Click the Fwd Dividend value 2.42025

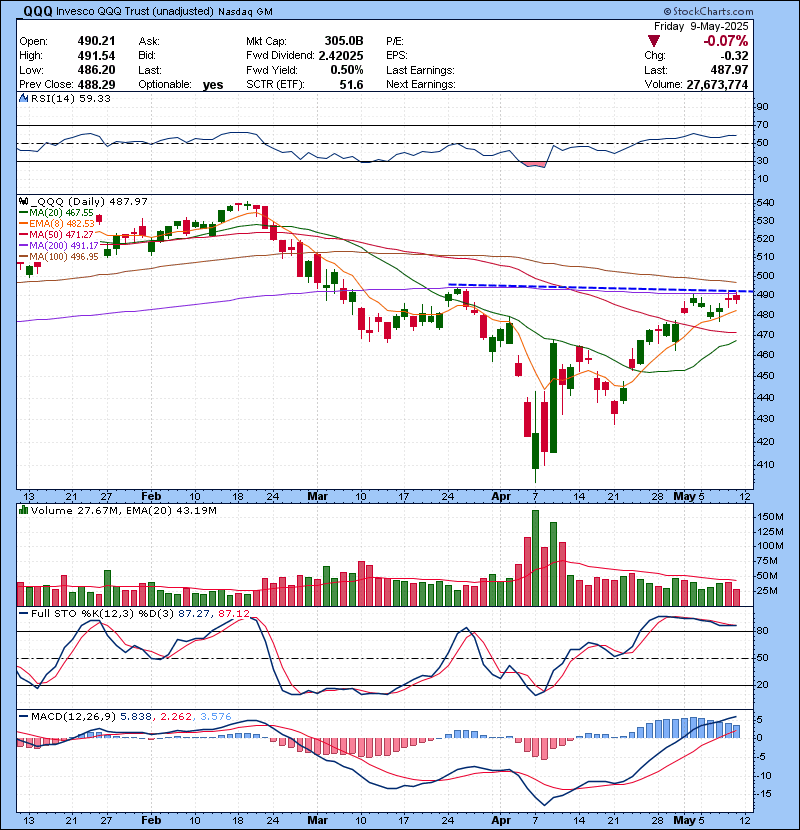341,56
